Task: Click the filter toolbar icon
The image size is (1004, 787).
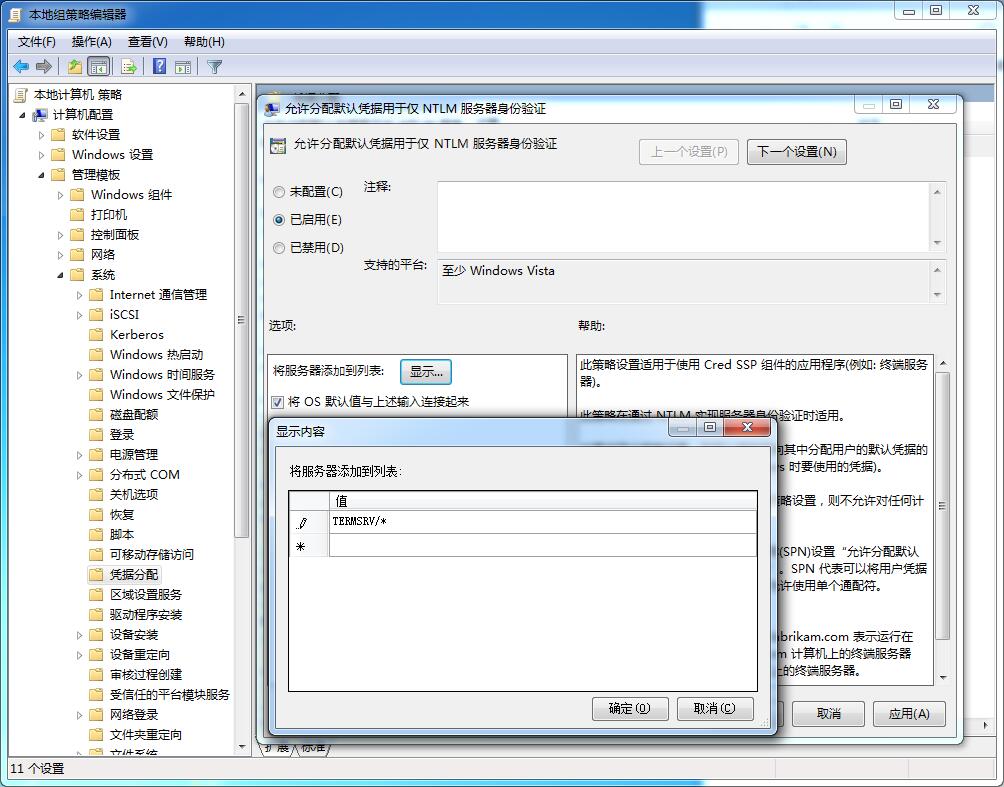Action: [x=213, y=66]
